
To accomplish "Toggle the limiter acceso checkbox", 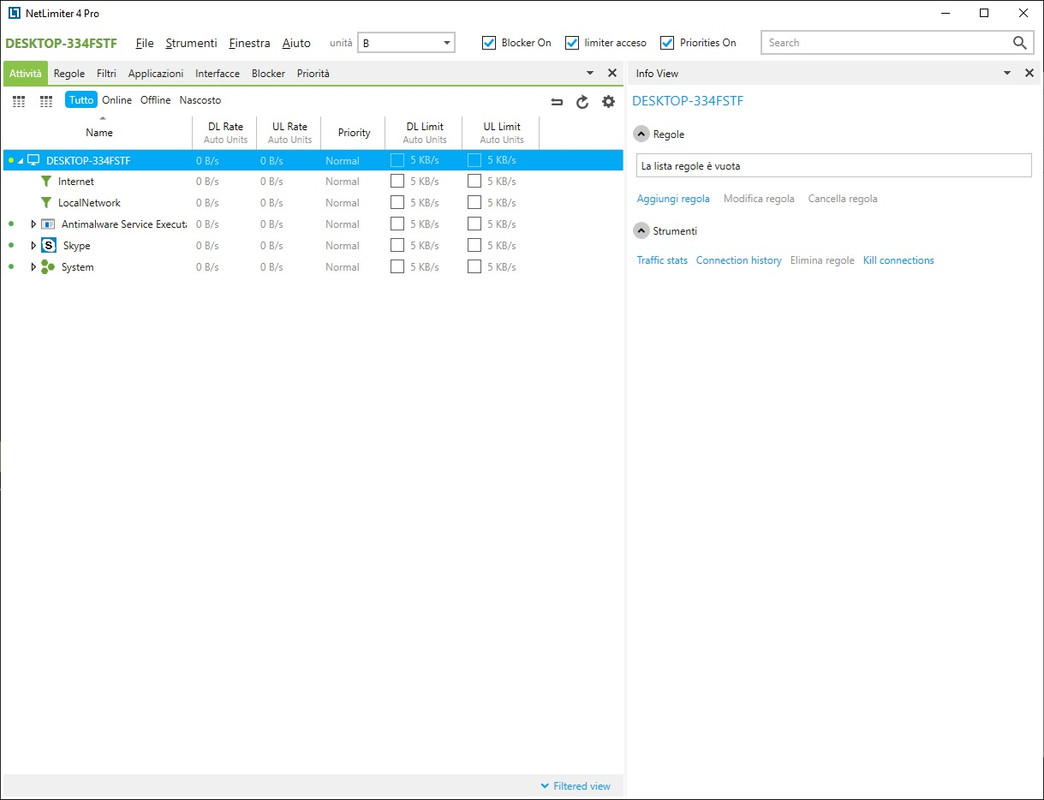I will tap(572, 43).
